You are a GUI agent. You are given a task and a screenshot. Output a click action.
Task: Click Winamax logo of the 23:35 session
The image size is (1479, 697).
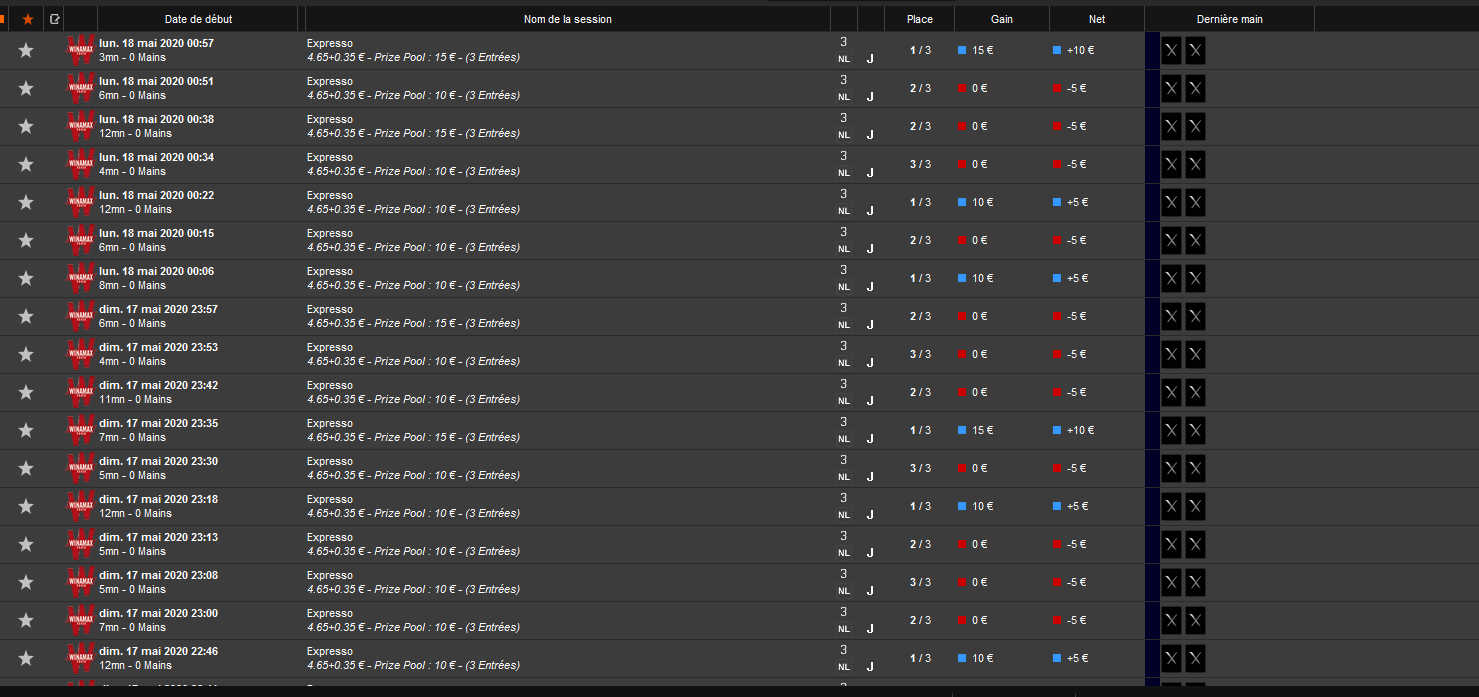(81, 430)
